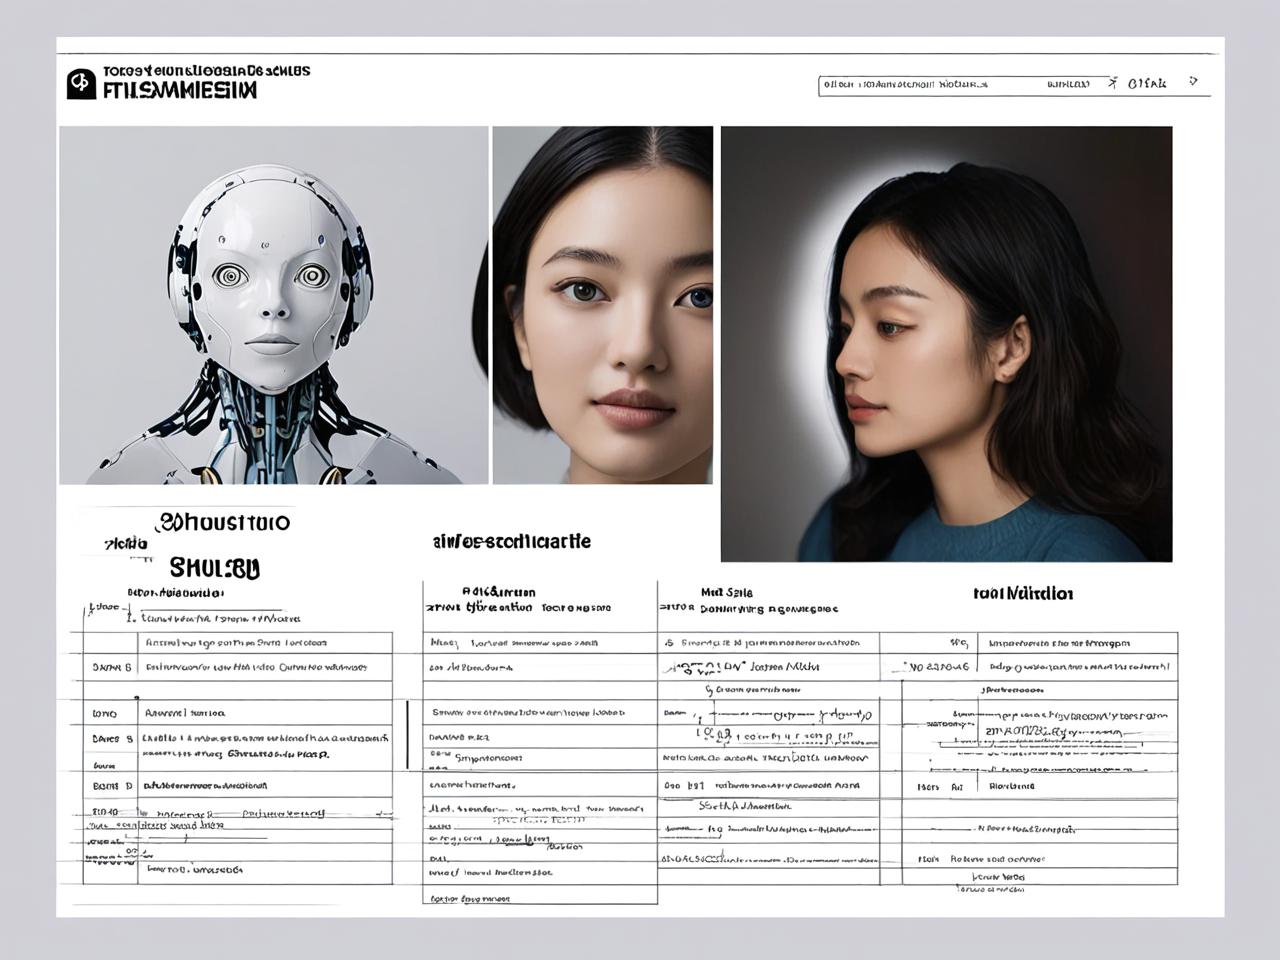
Task: Open the white robot head image
Action: pyautogui.click(x=274, y=305)
